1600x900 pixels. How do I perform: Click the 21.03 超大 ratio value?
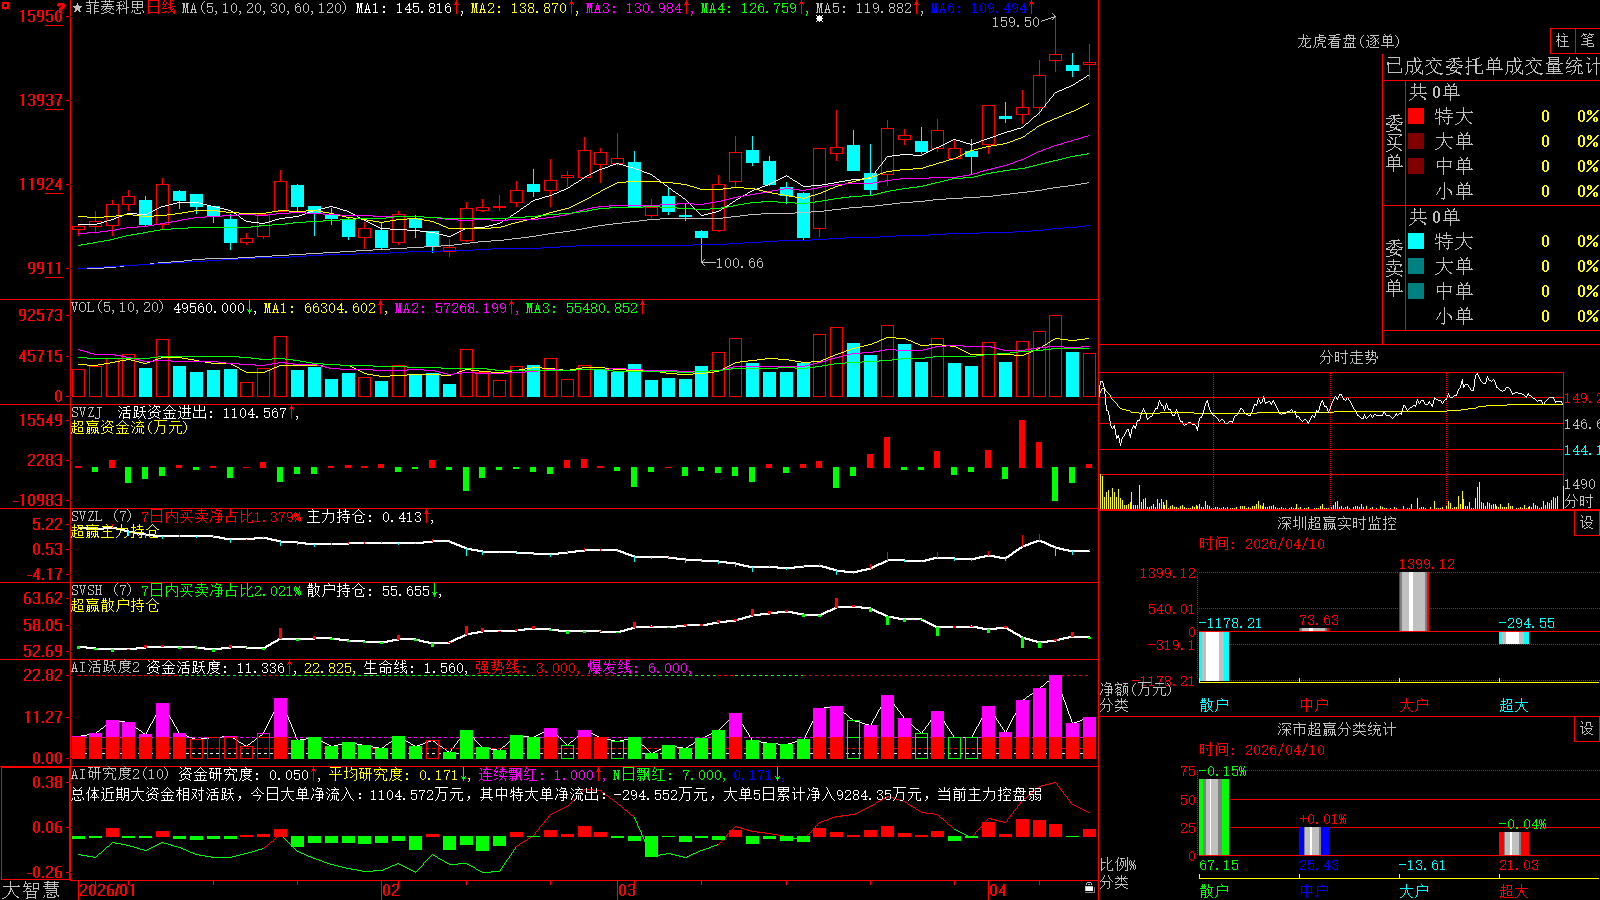click(x=1519, y=865)
